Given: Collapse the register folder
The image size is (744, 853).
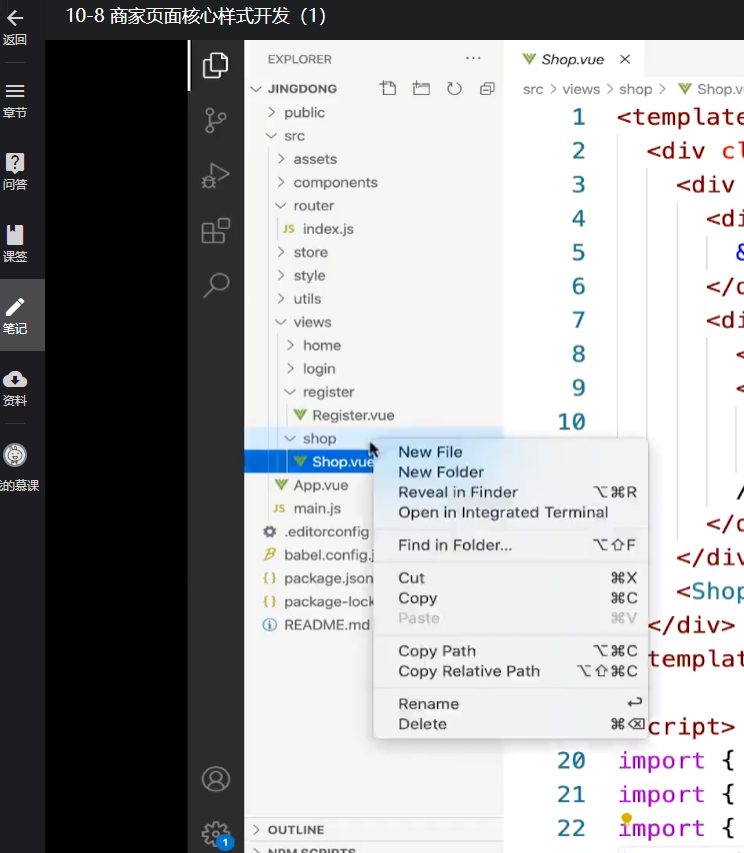Looking at the screenshot, I should (x=328, y=392).
